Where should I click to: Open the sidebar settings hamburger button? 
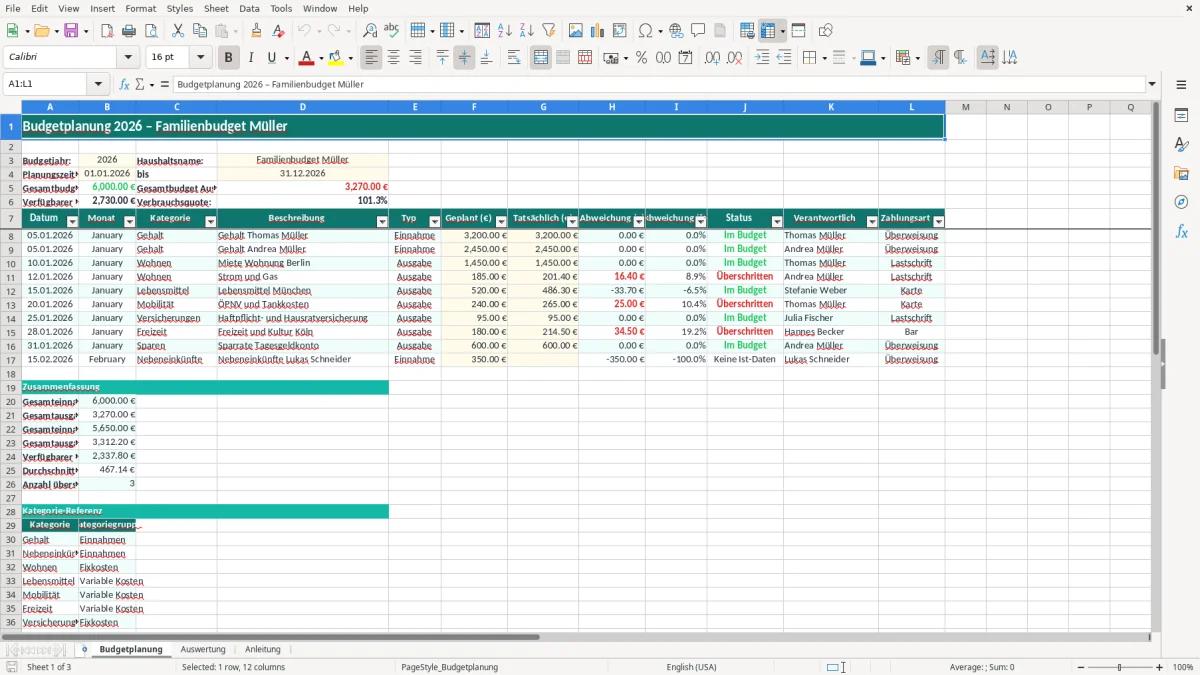click(1181, 87)
